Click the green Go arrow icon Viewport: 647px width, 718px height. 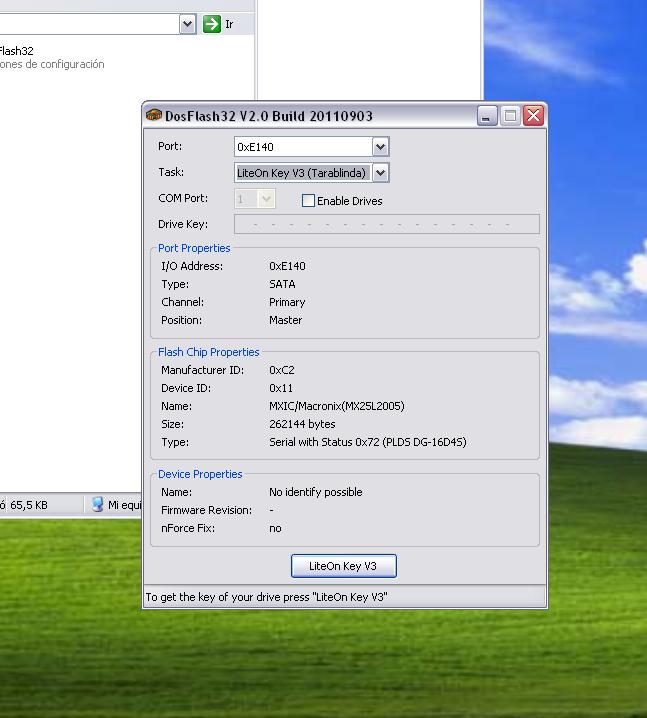tap(211, 24)
